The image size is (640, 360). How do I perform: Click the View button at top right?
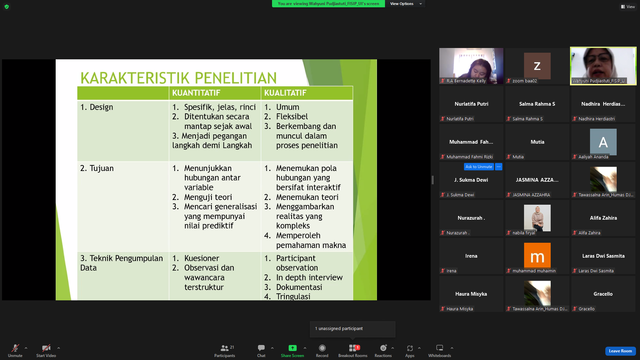click(628, 7)
